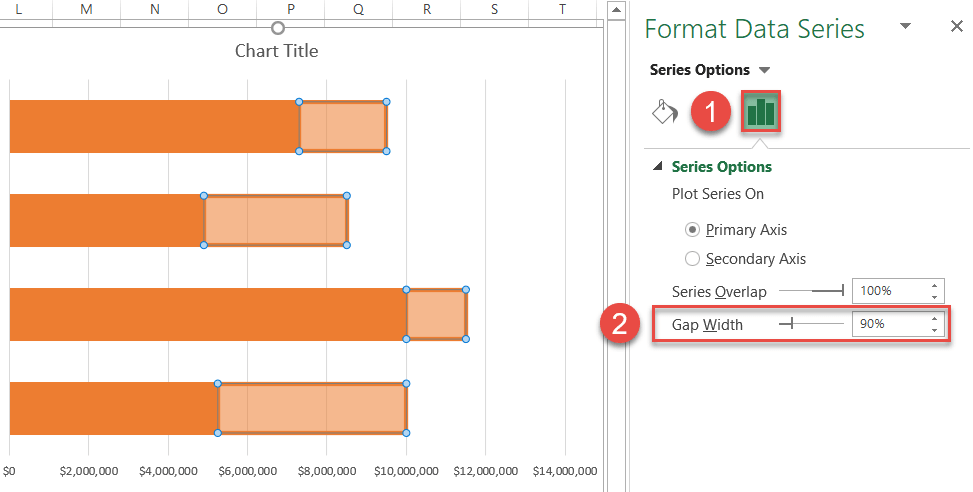The image size is (973, 492).
Task: Collapse the green Series Options section
Action: click(658, 166)
